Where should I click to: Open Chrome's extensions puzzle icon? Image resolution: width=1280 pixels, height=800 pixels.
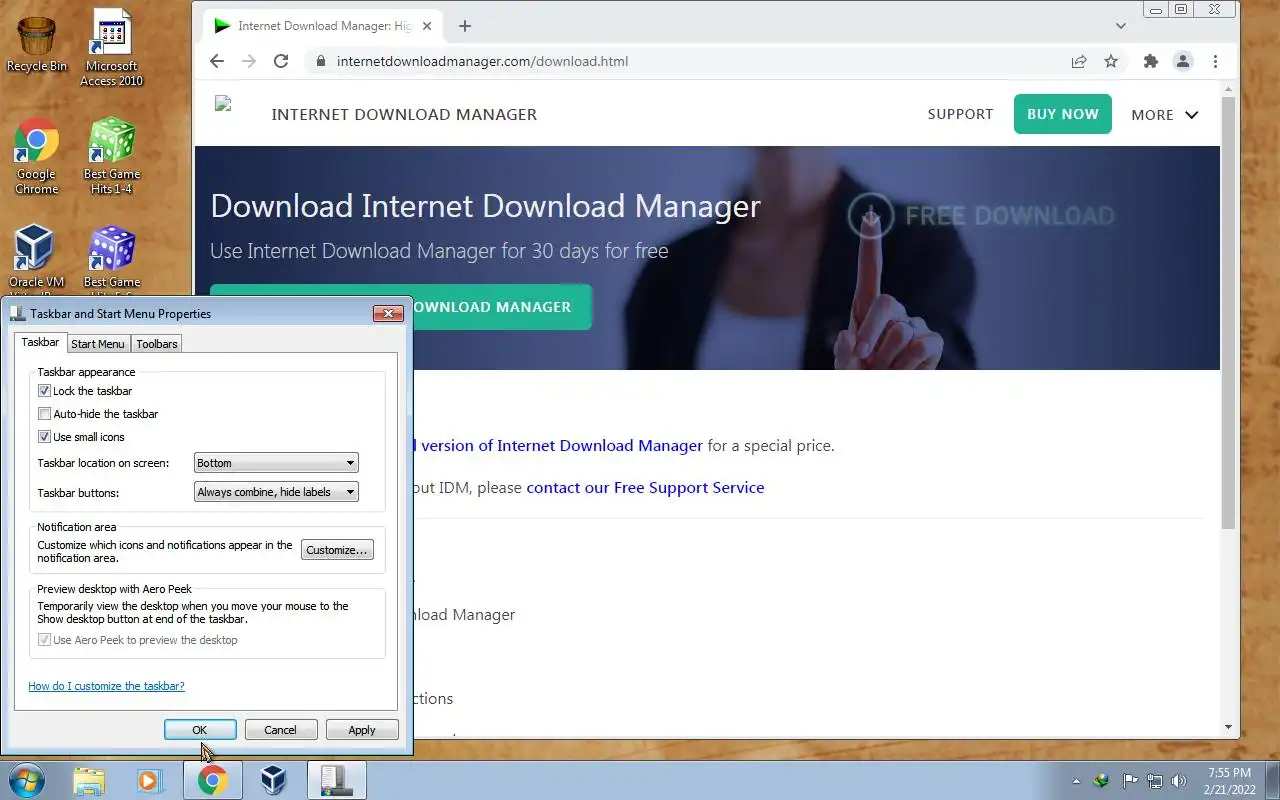pos(1151,61)
